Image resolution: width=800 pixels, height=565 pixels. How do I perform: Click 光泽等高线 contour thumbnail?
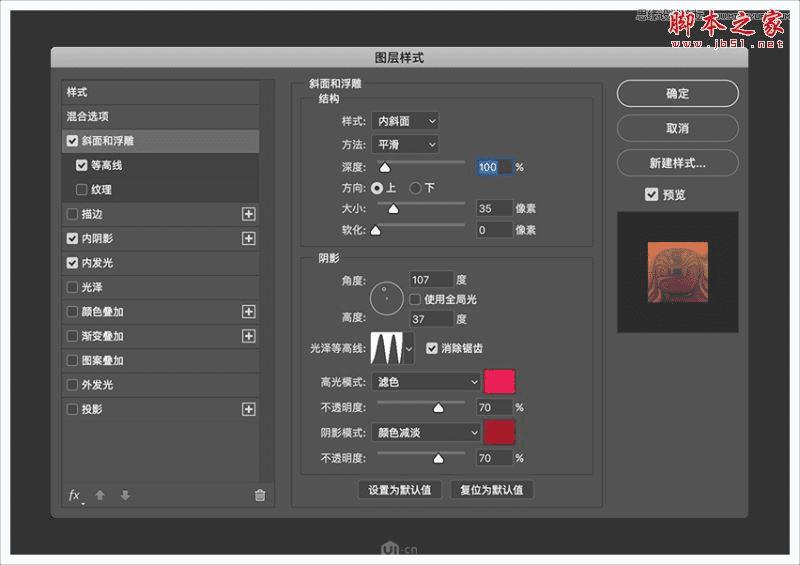click(x=386, y=349)
